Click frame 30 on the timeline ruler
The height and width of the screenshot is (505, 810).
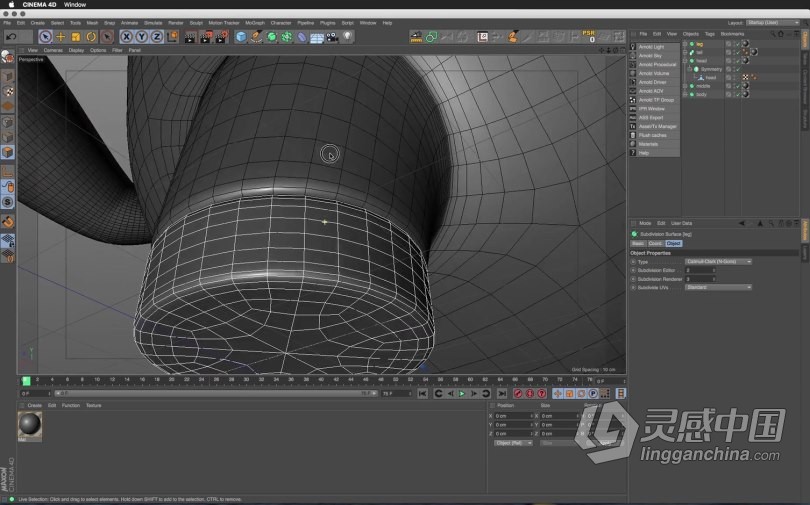point(246,380)
